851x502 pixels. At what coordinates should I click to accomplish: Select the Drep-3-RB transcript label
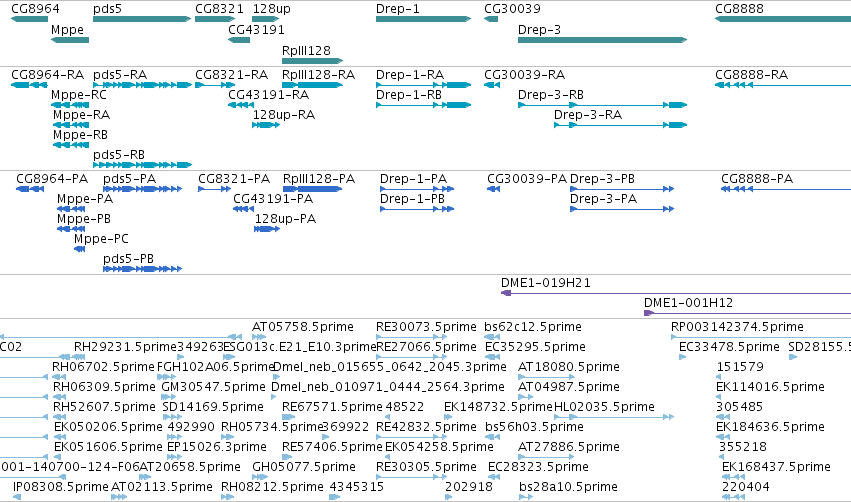pyautogui.click(x=551, y=94)
